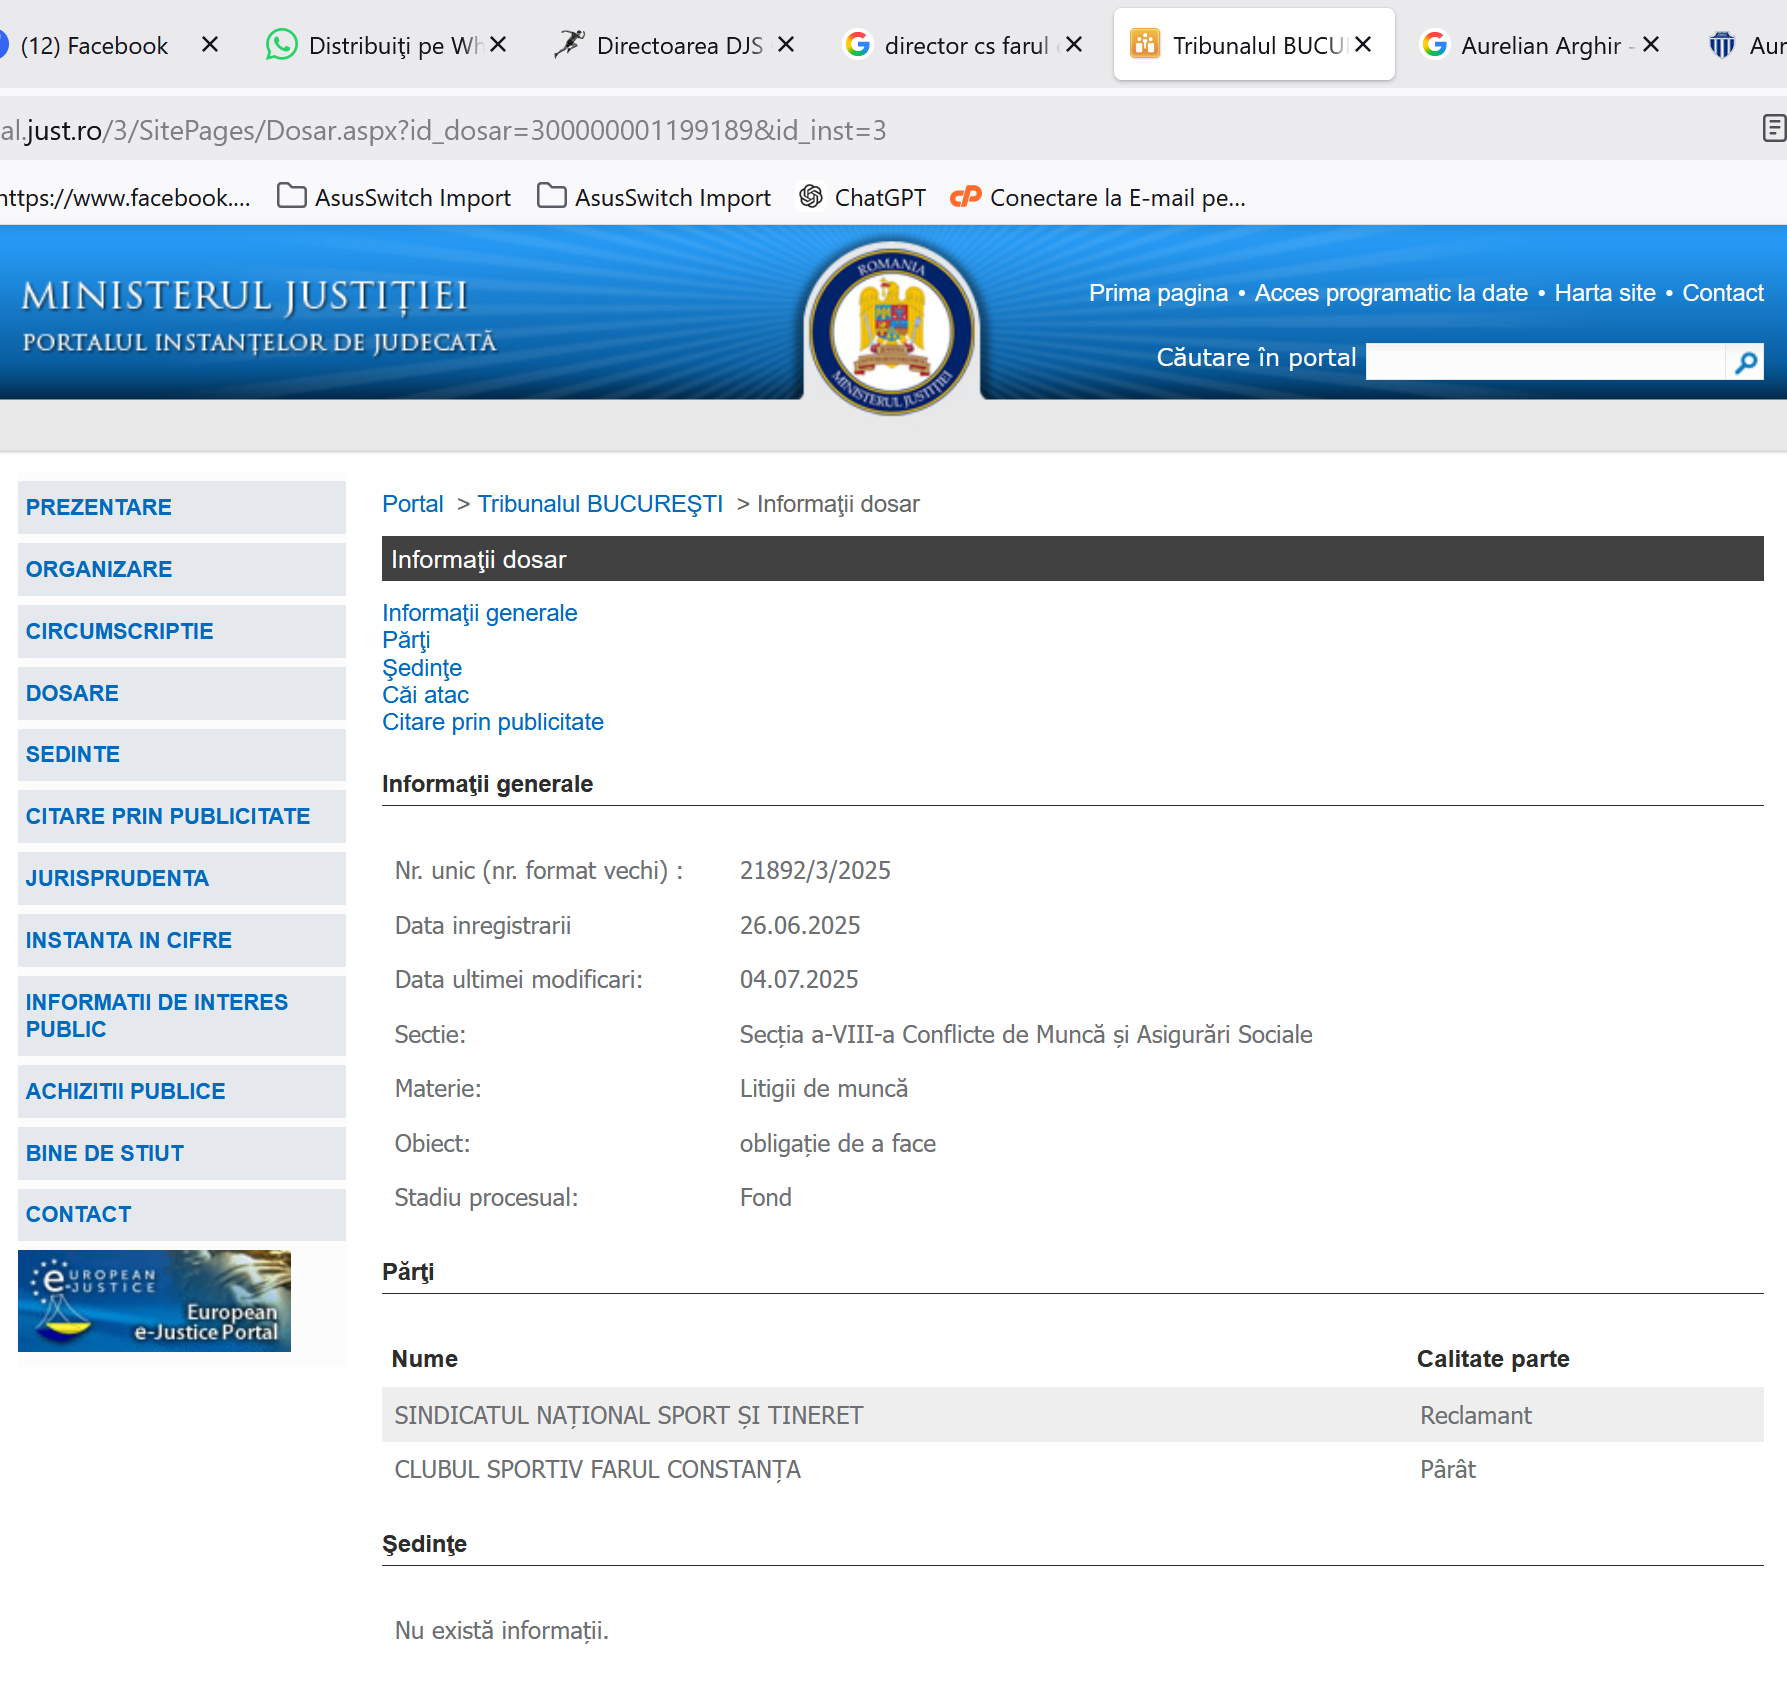Open the JURISPRUDENTA sidebar menu item
The height and width of the screenshot is (1684, 1787).
point(117,878)
